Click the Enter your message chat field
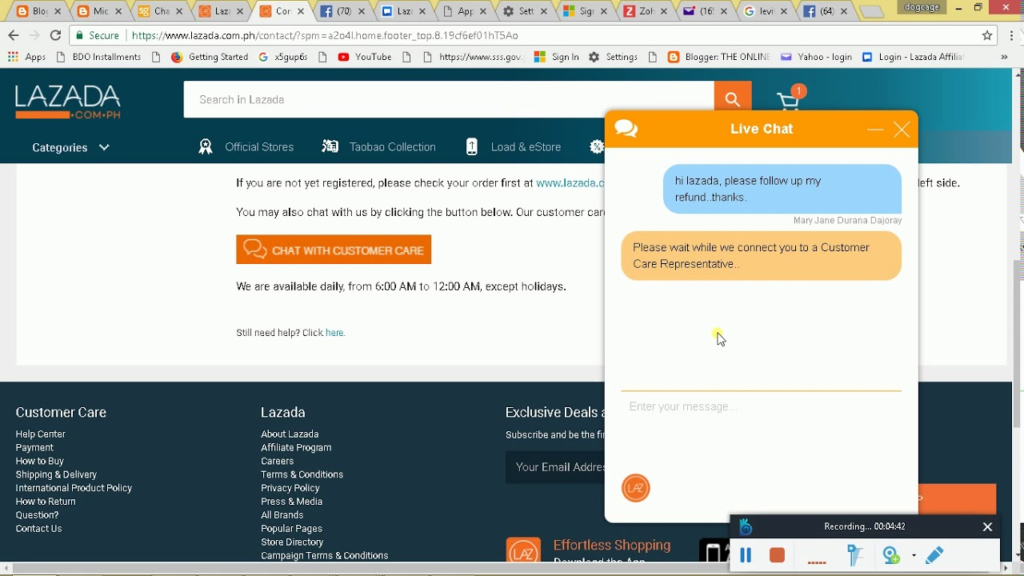 click(761, 407)
